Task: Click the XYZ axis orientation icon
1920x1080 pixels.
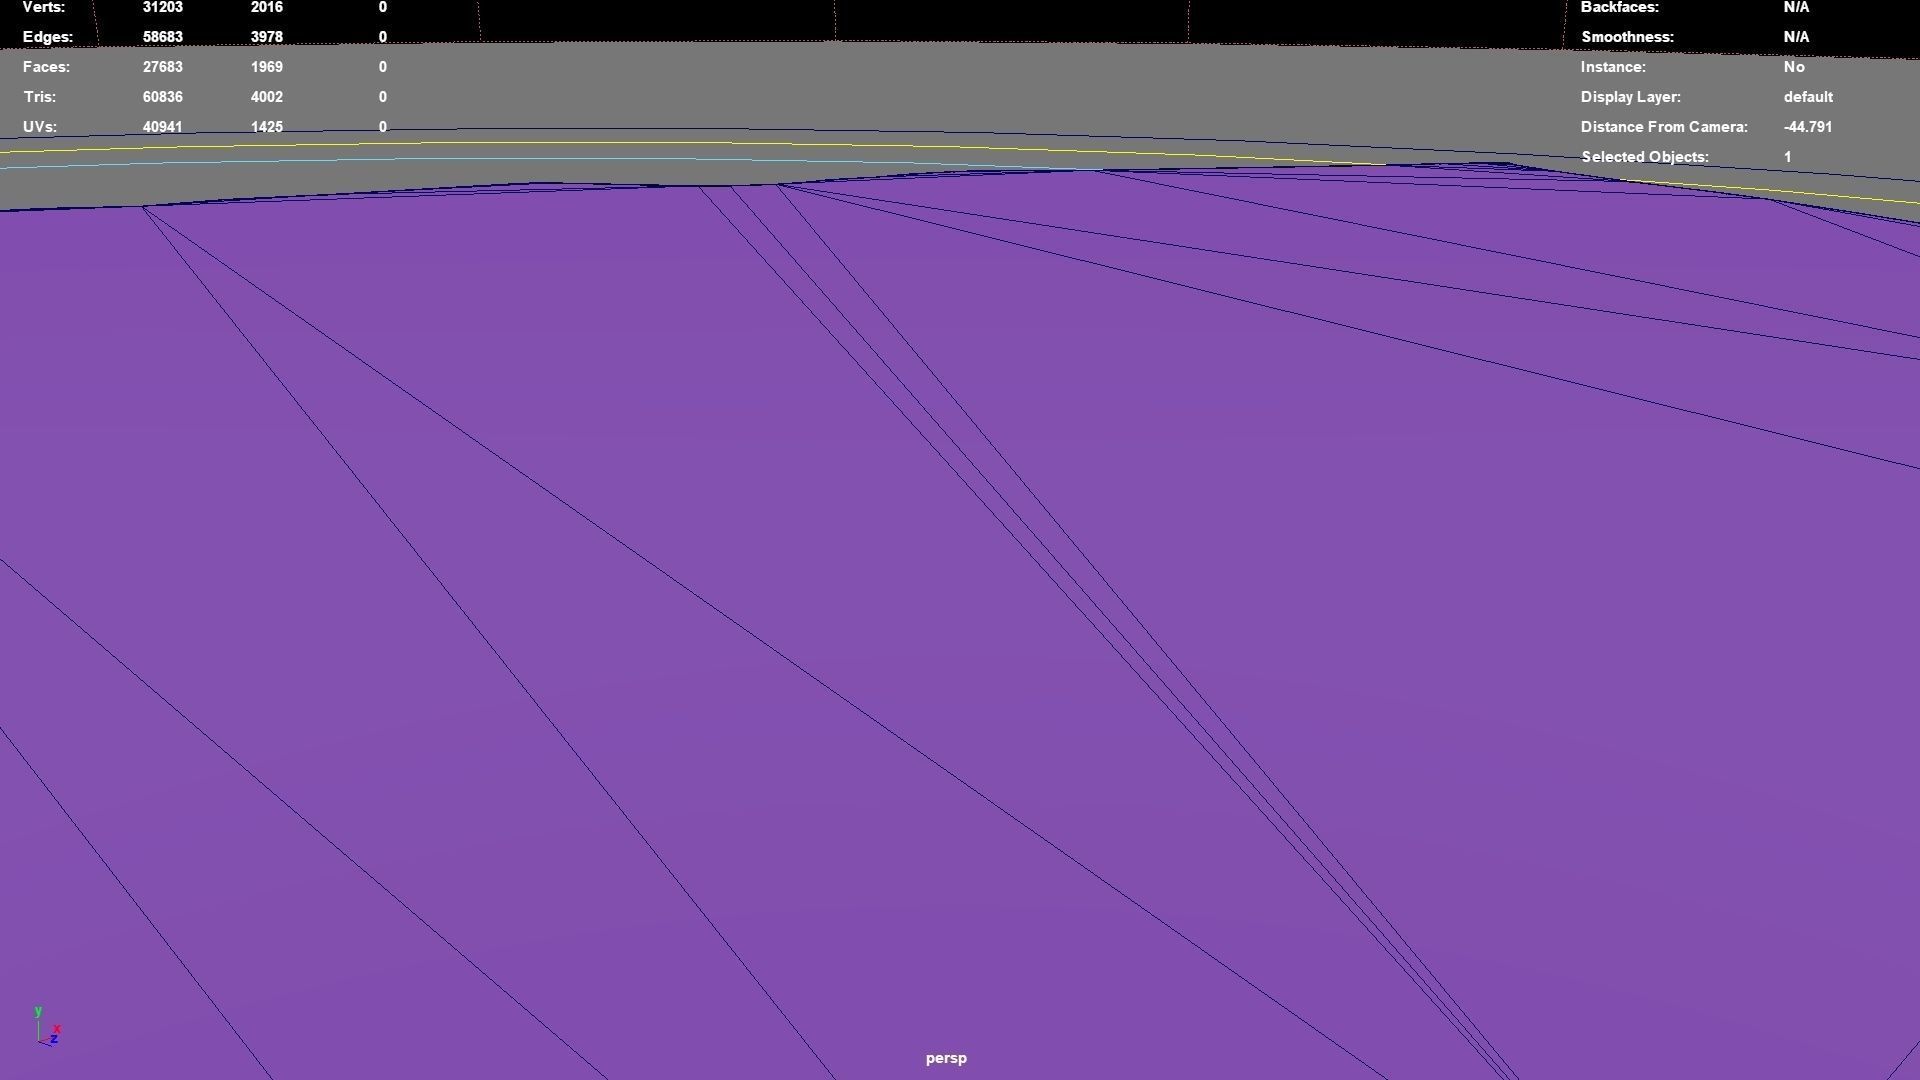Action: tap(47, 1027)
